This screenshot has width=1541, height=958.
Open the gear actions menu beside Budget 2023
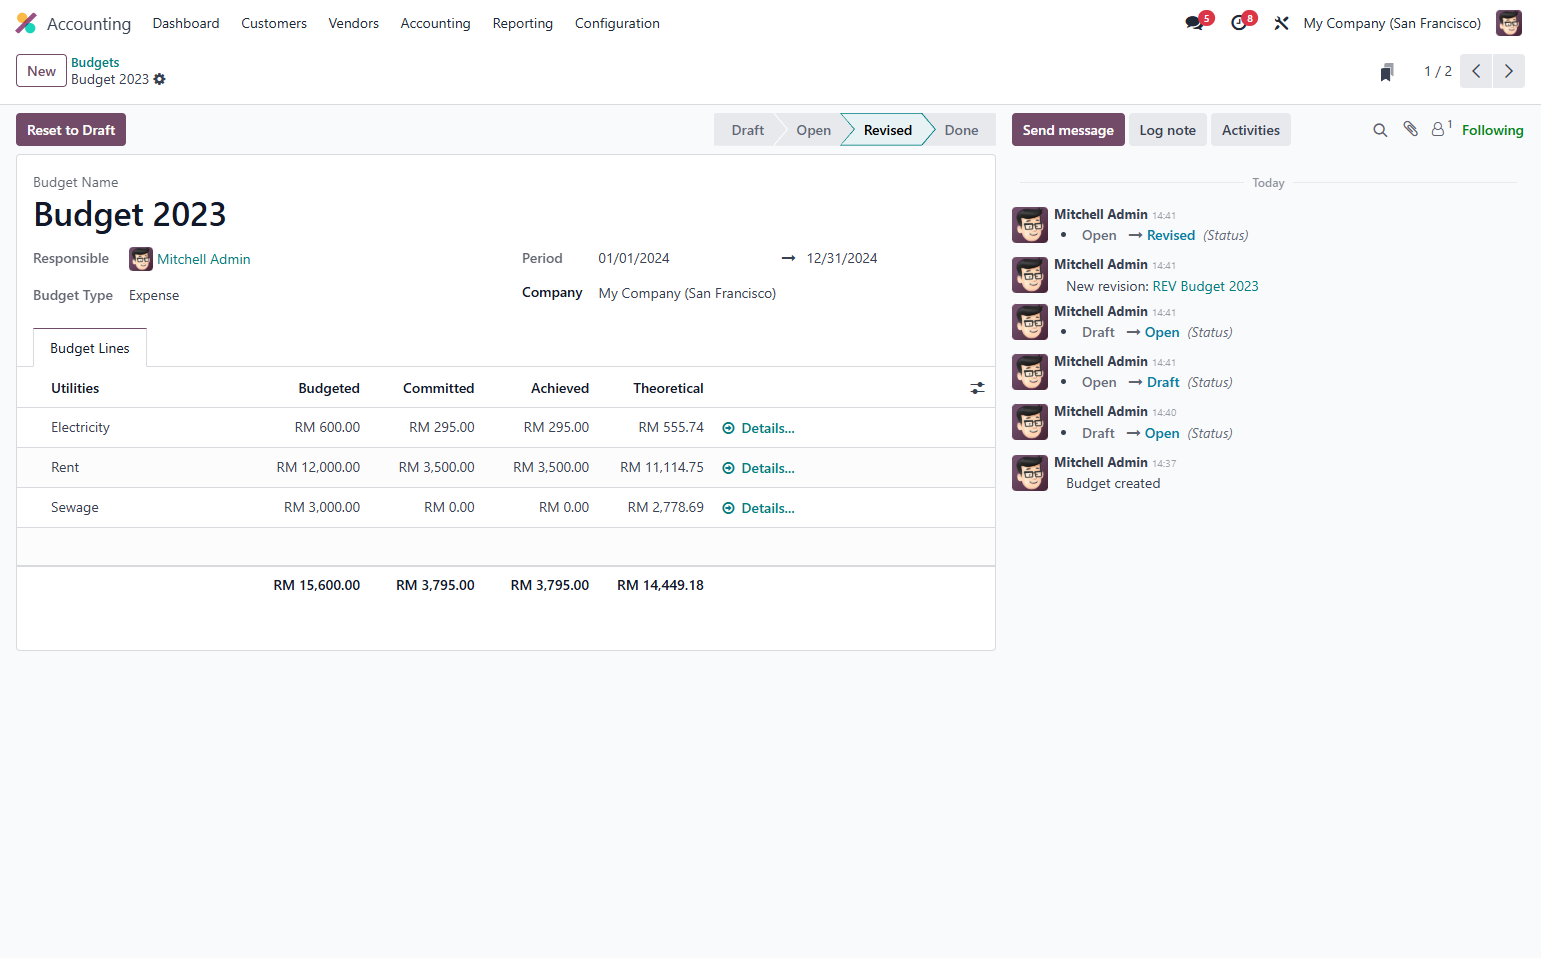coord(160,79)
